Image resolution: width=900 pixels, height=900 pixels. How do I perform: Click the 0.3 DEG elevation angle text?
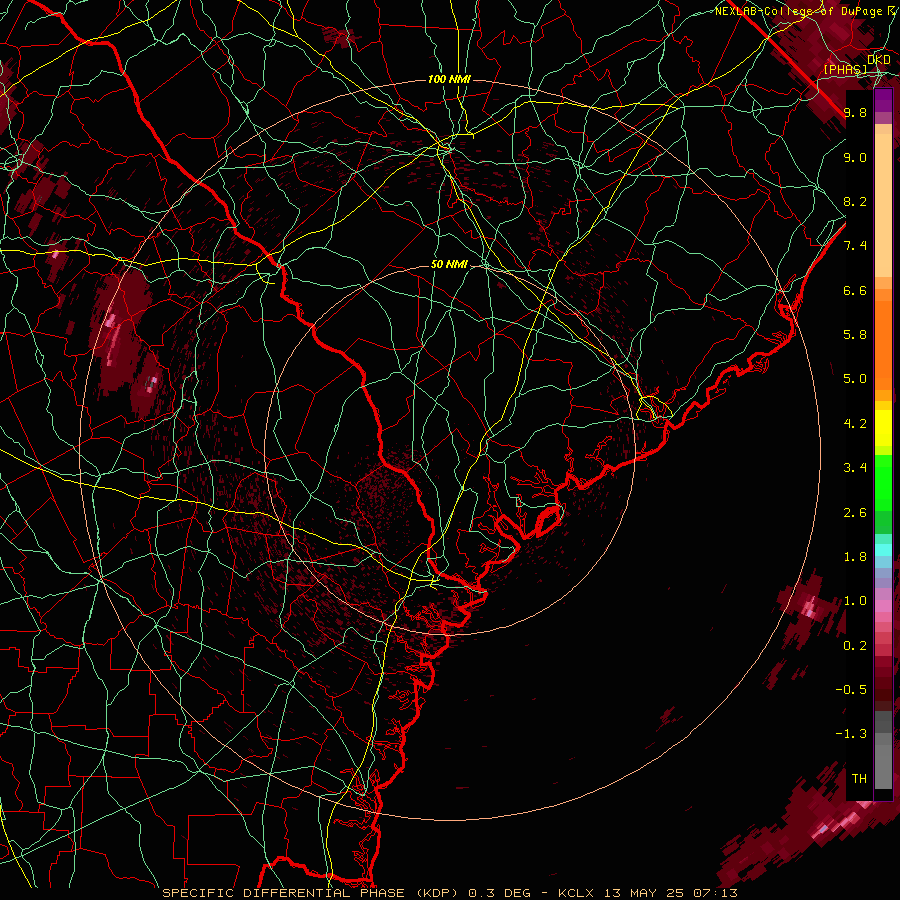pyautogui.click(x=498, y=893)
